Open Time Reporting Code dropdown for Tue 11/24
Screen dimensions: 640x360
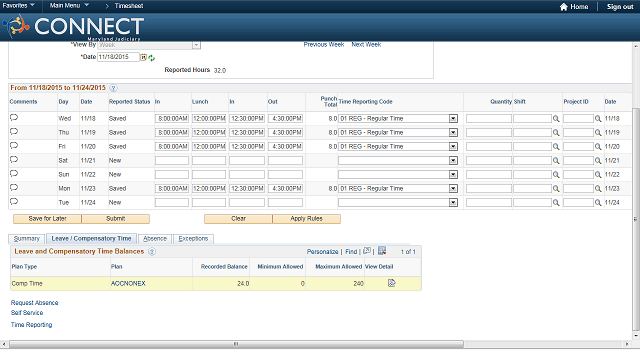coord(453,202)
